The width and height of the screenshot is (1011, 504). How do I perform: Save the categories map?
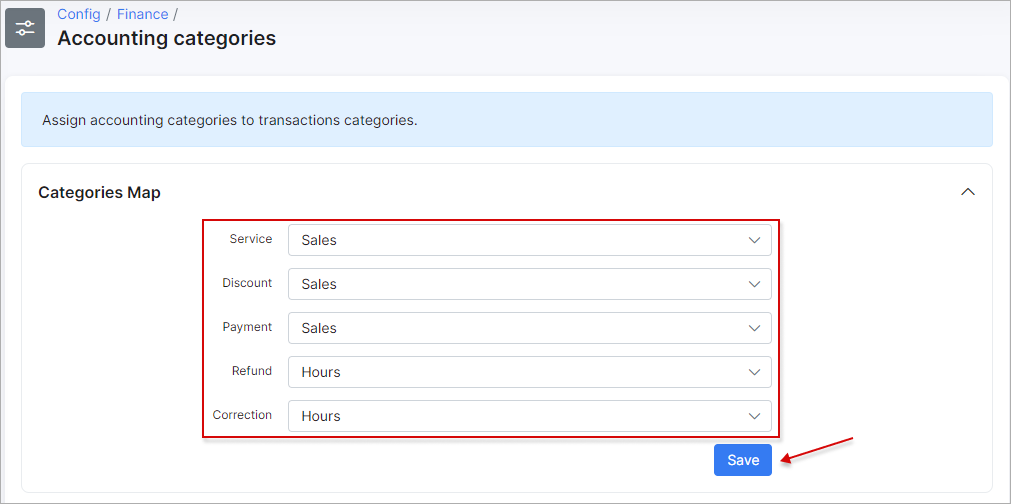(x=743, y=460)
